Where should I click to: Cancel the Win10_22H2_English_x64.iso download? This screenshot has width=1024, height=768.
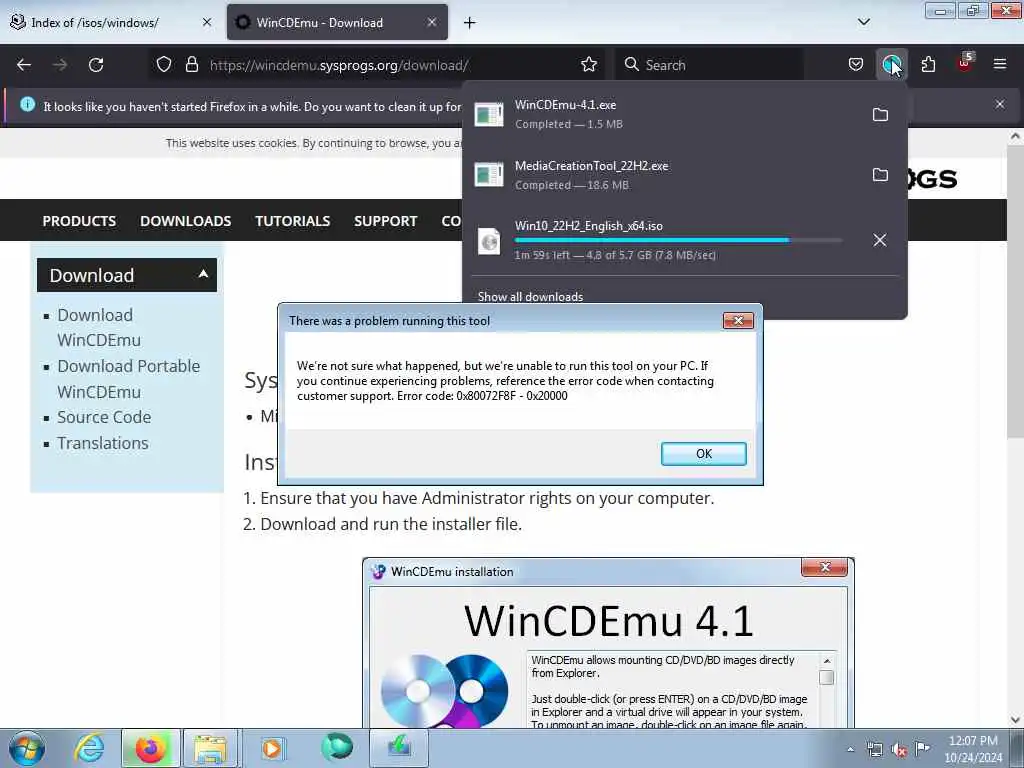pyautogui.click(x=880, y=240)
